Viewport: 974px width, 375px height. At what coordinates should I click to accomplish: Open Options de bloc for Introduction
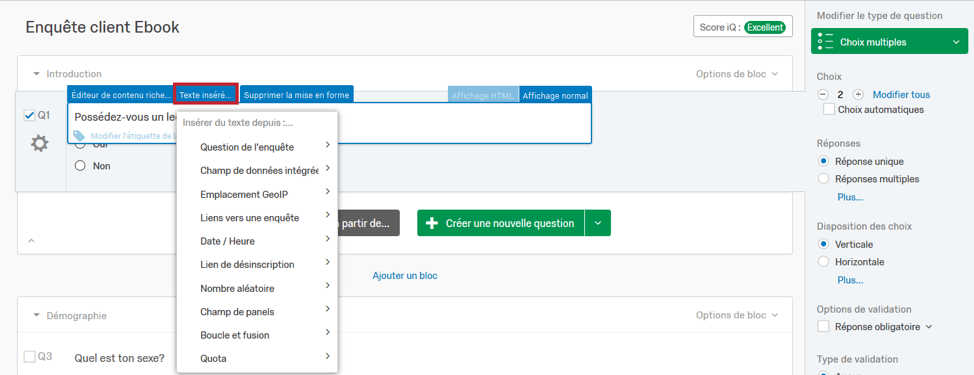click(737, 74)
